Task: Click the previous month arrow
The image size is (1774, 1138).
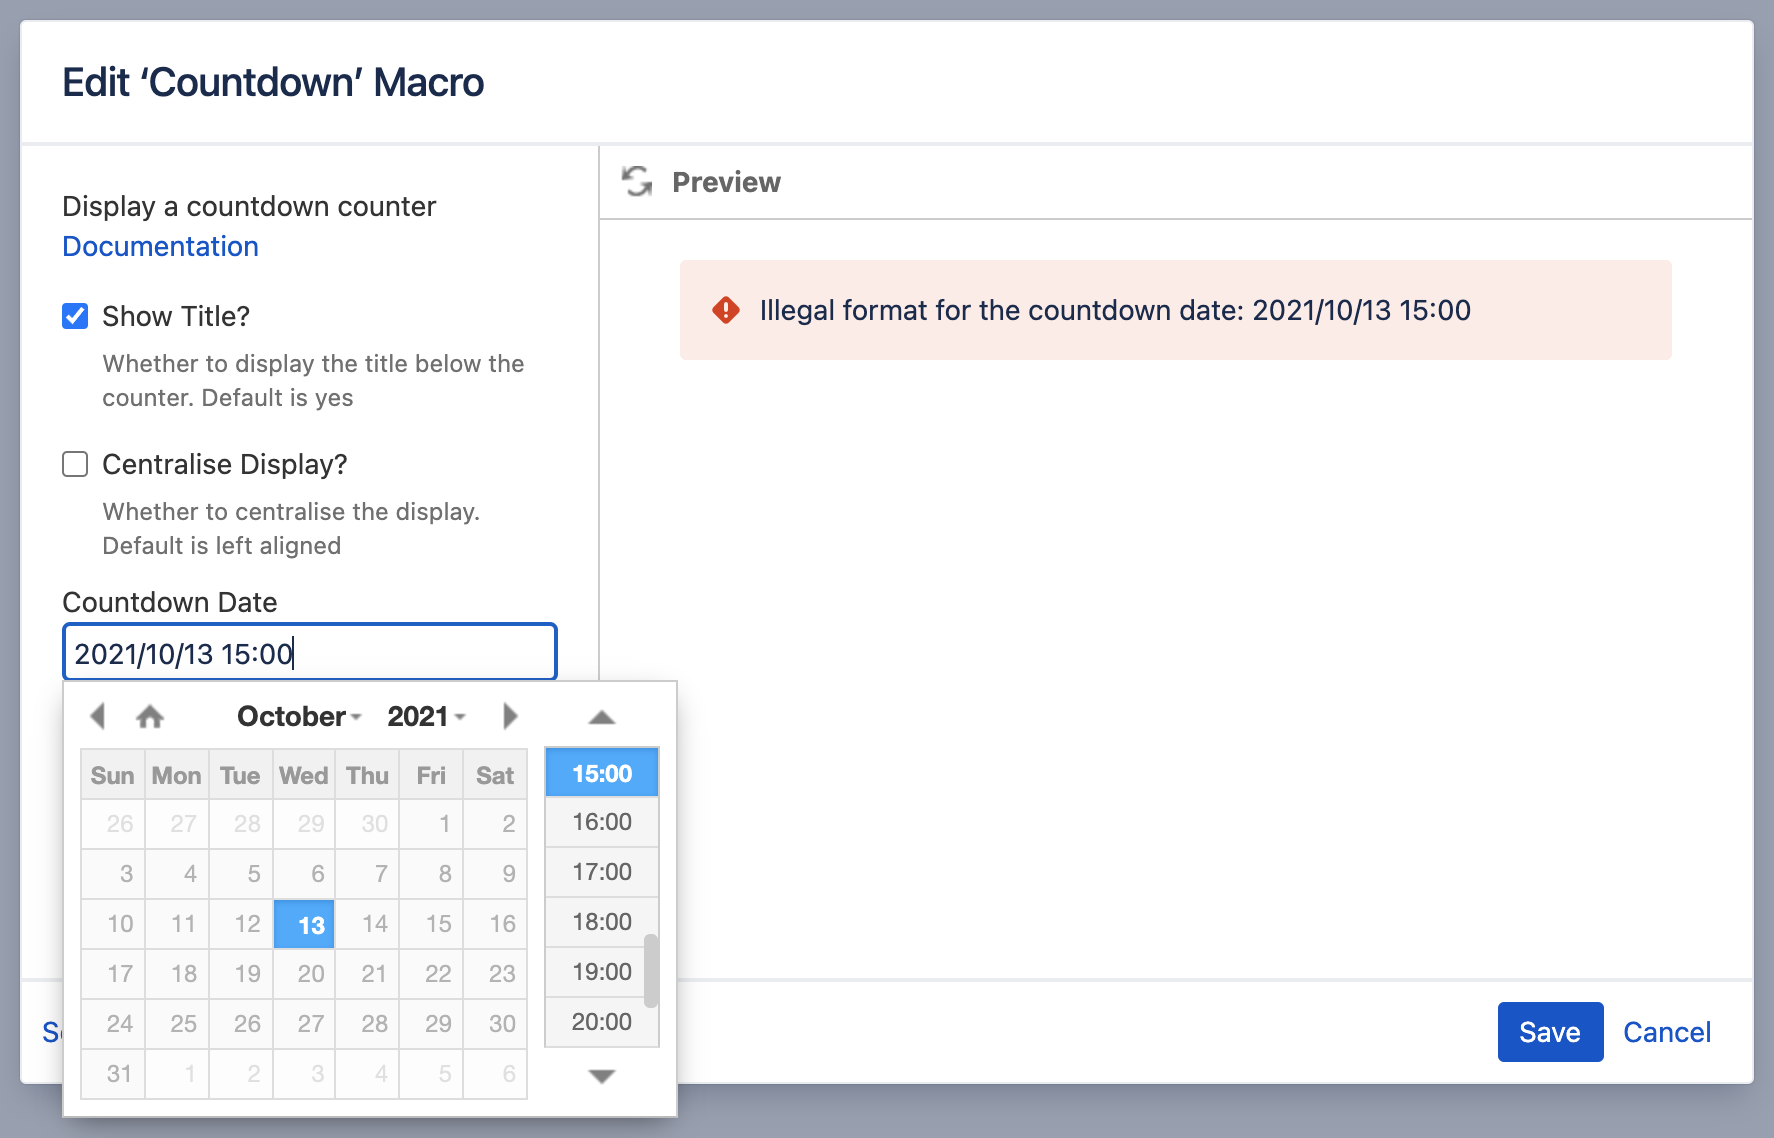Action: 98,716
